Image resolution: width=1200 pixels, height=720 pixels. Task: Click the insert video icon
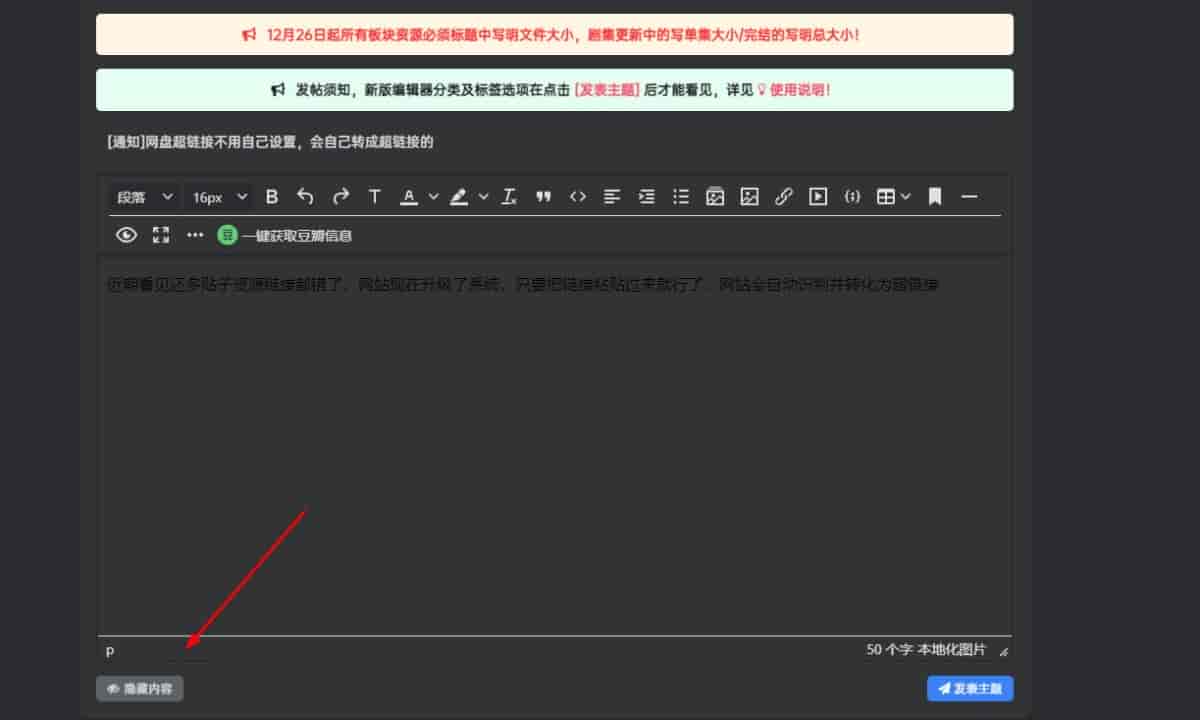coord(818,197)
